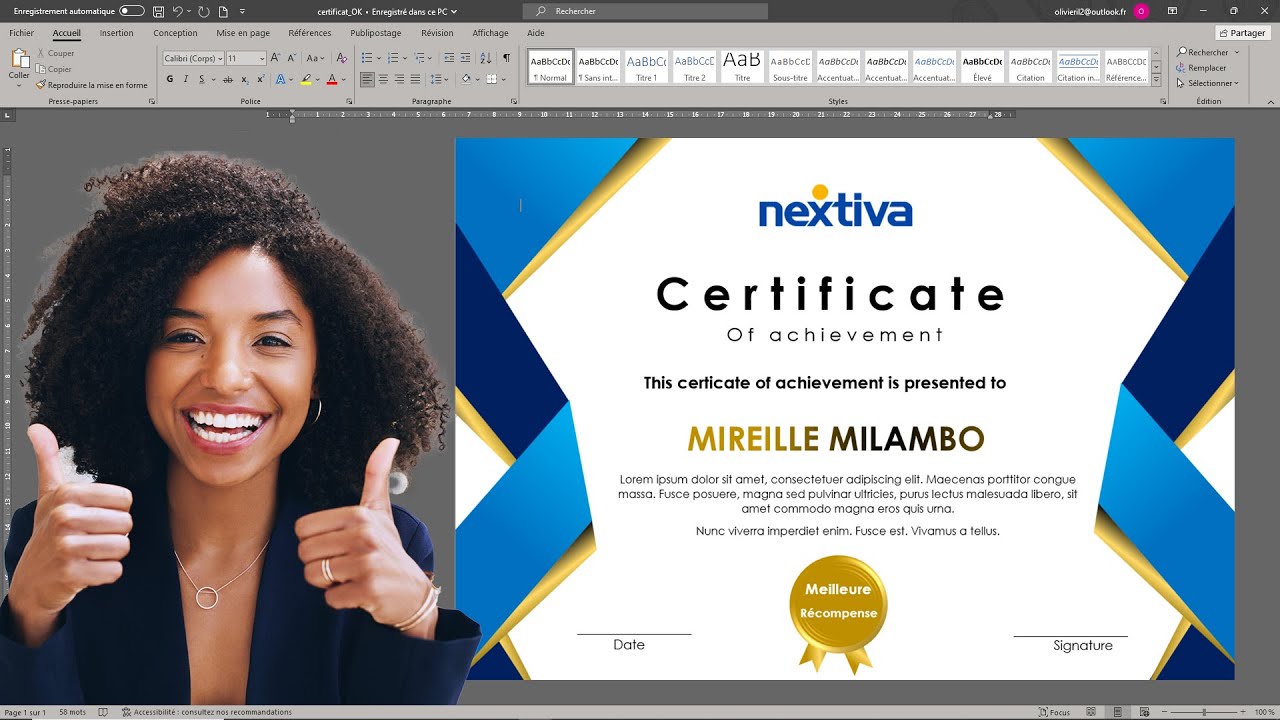Click Remplacer in Édition group
Screen dimensions: 1280x720
coord(1200,68)
